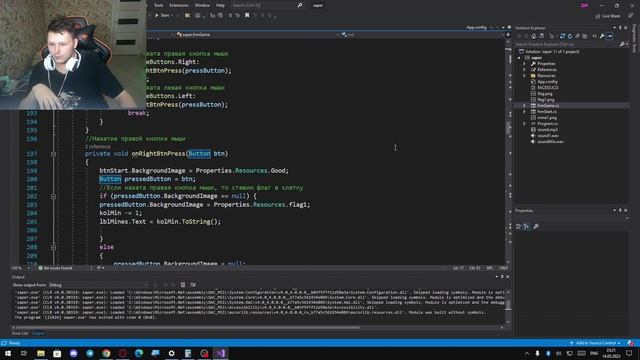This screenshot has width=640, height=360.
Task: Collapse onRightBtnPress method outline toggle
Action: coord(53,154)
